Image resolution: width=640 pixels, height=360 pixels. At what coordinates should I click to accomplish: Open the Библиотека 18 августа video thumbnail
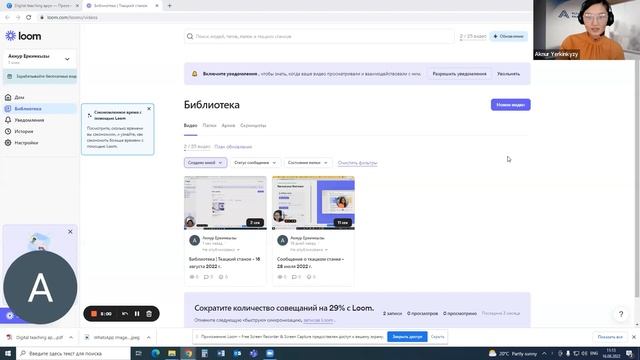[x=225, y=203]
